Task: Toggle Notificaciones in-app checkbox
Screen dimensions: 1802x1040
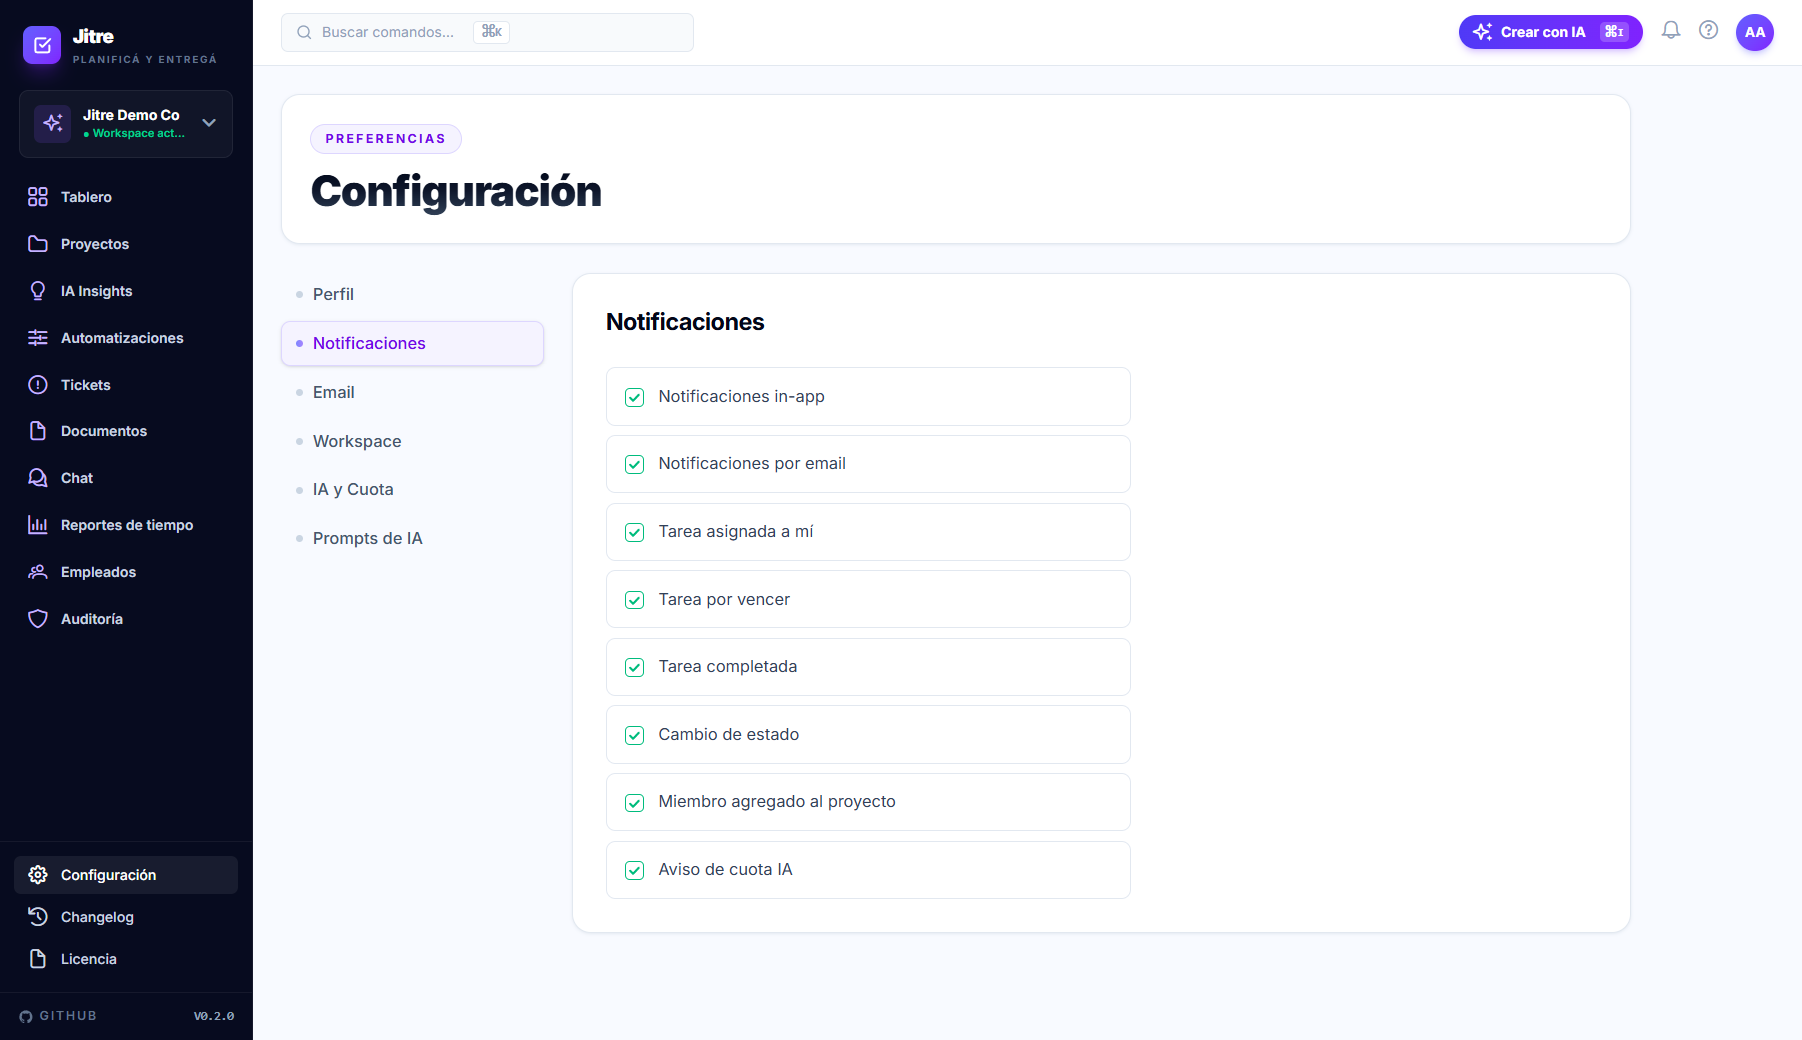Action: (634, 397)
